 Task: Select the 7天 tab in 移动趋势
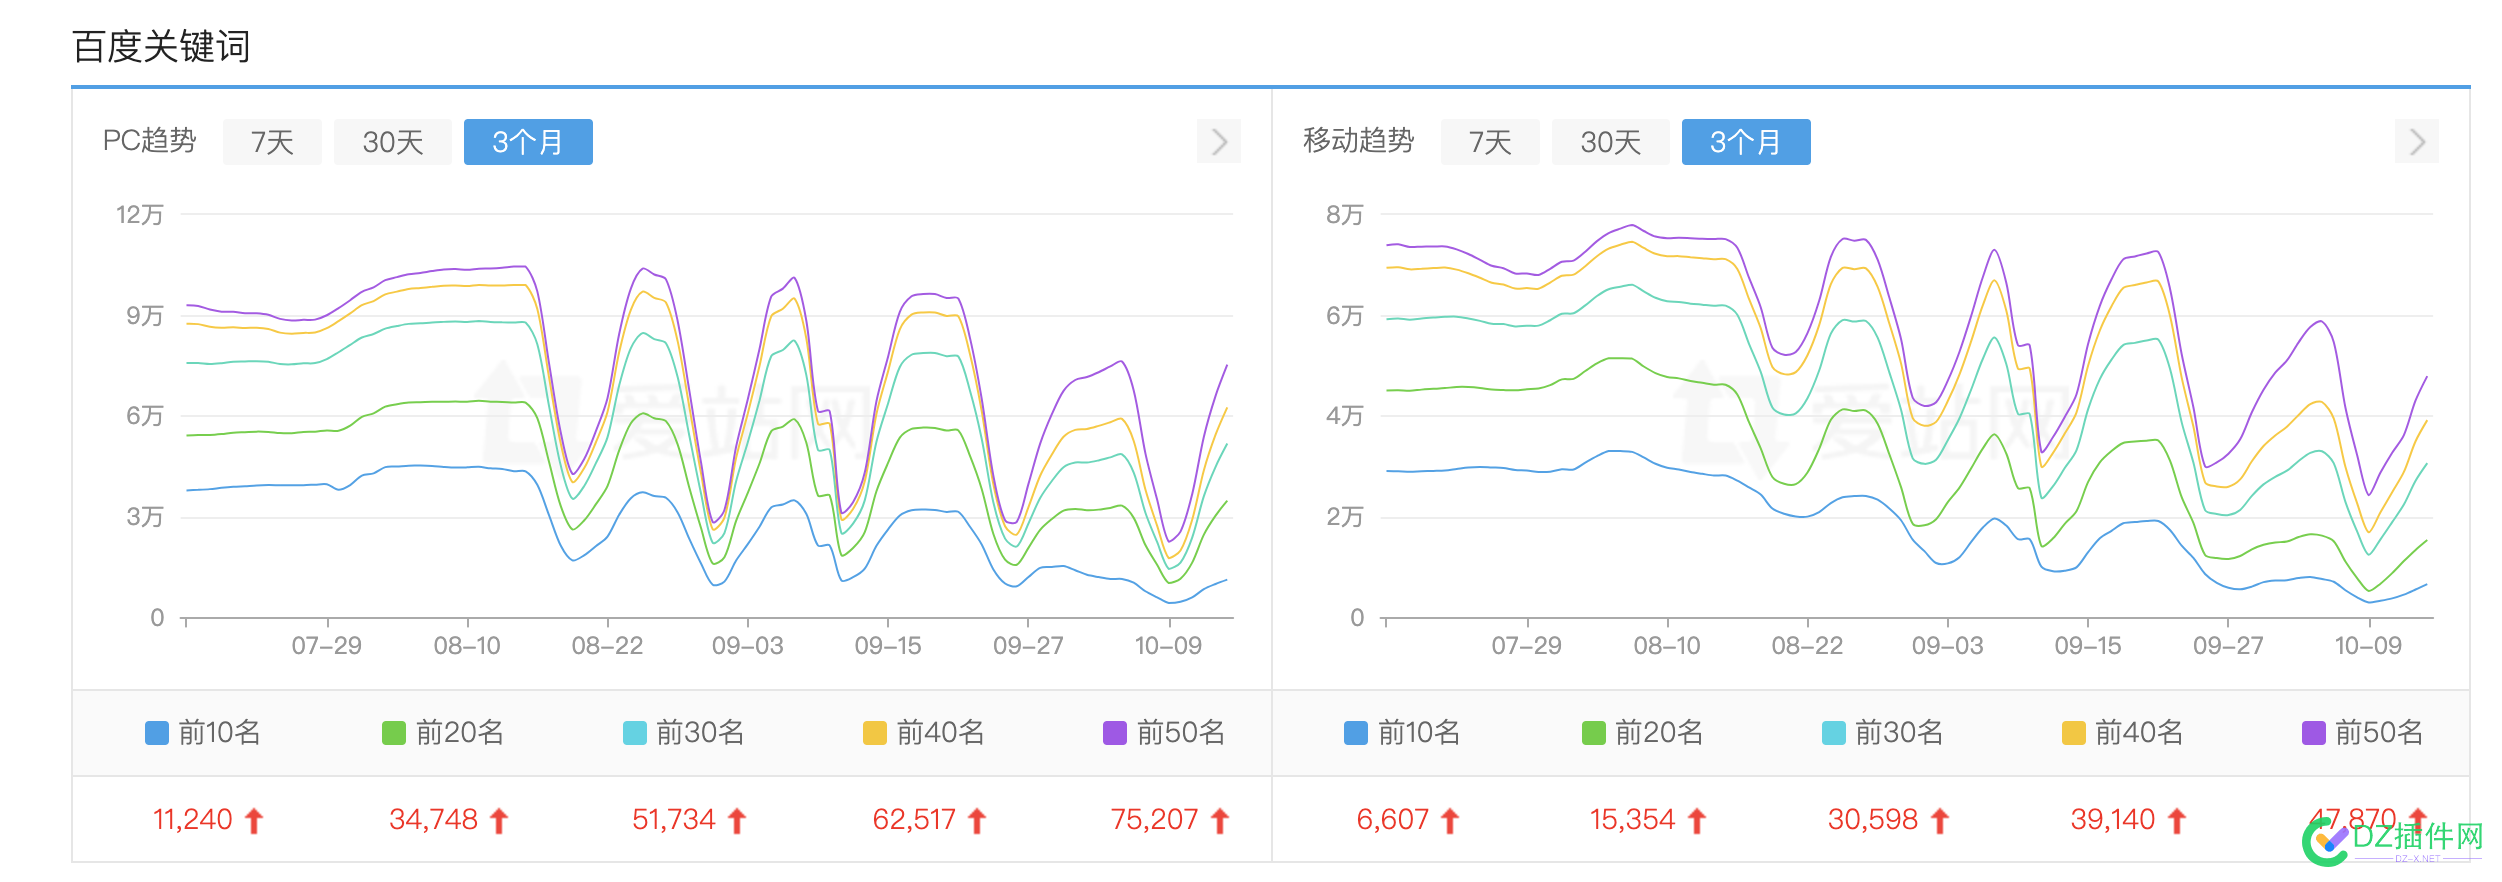[1490, 142]
